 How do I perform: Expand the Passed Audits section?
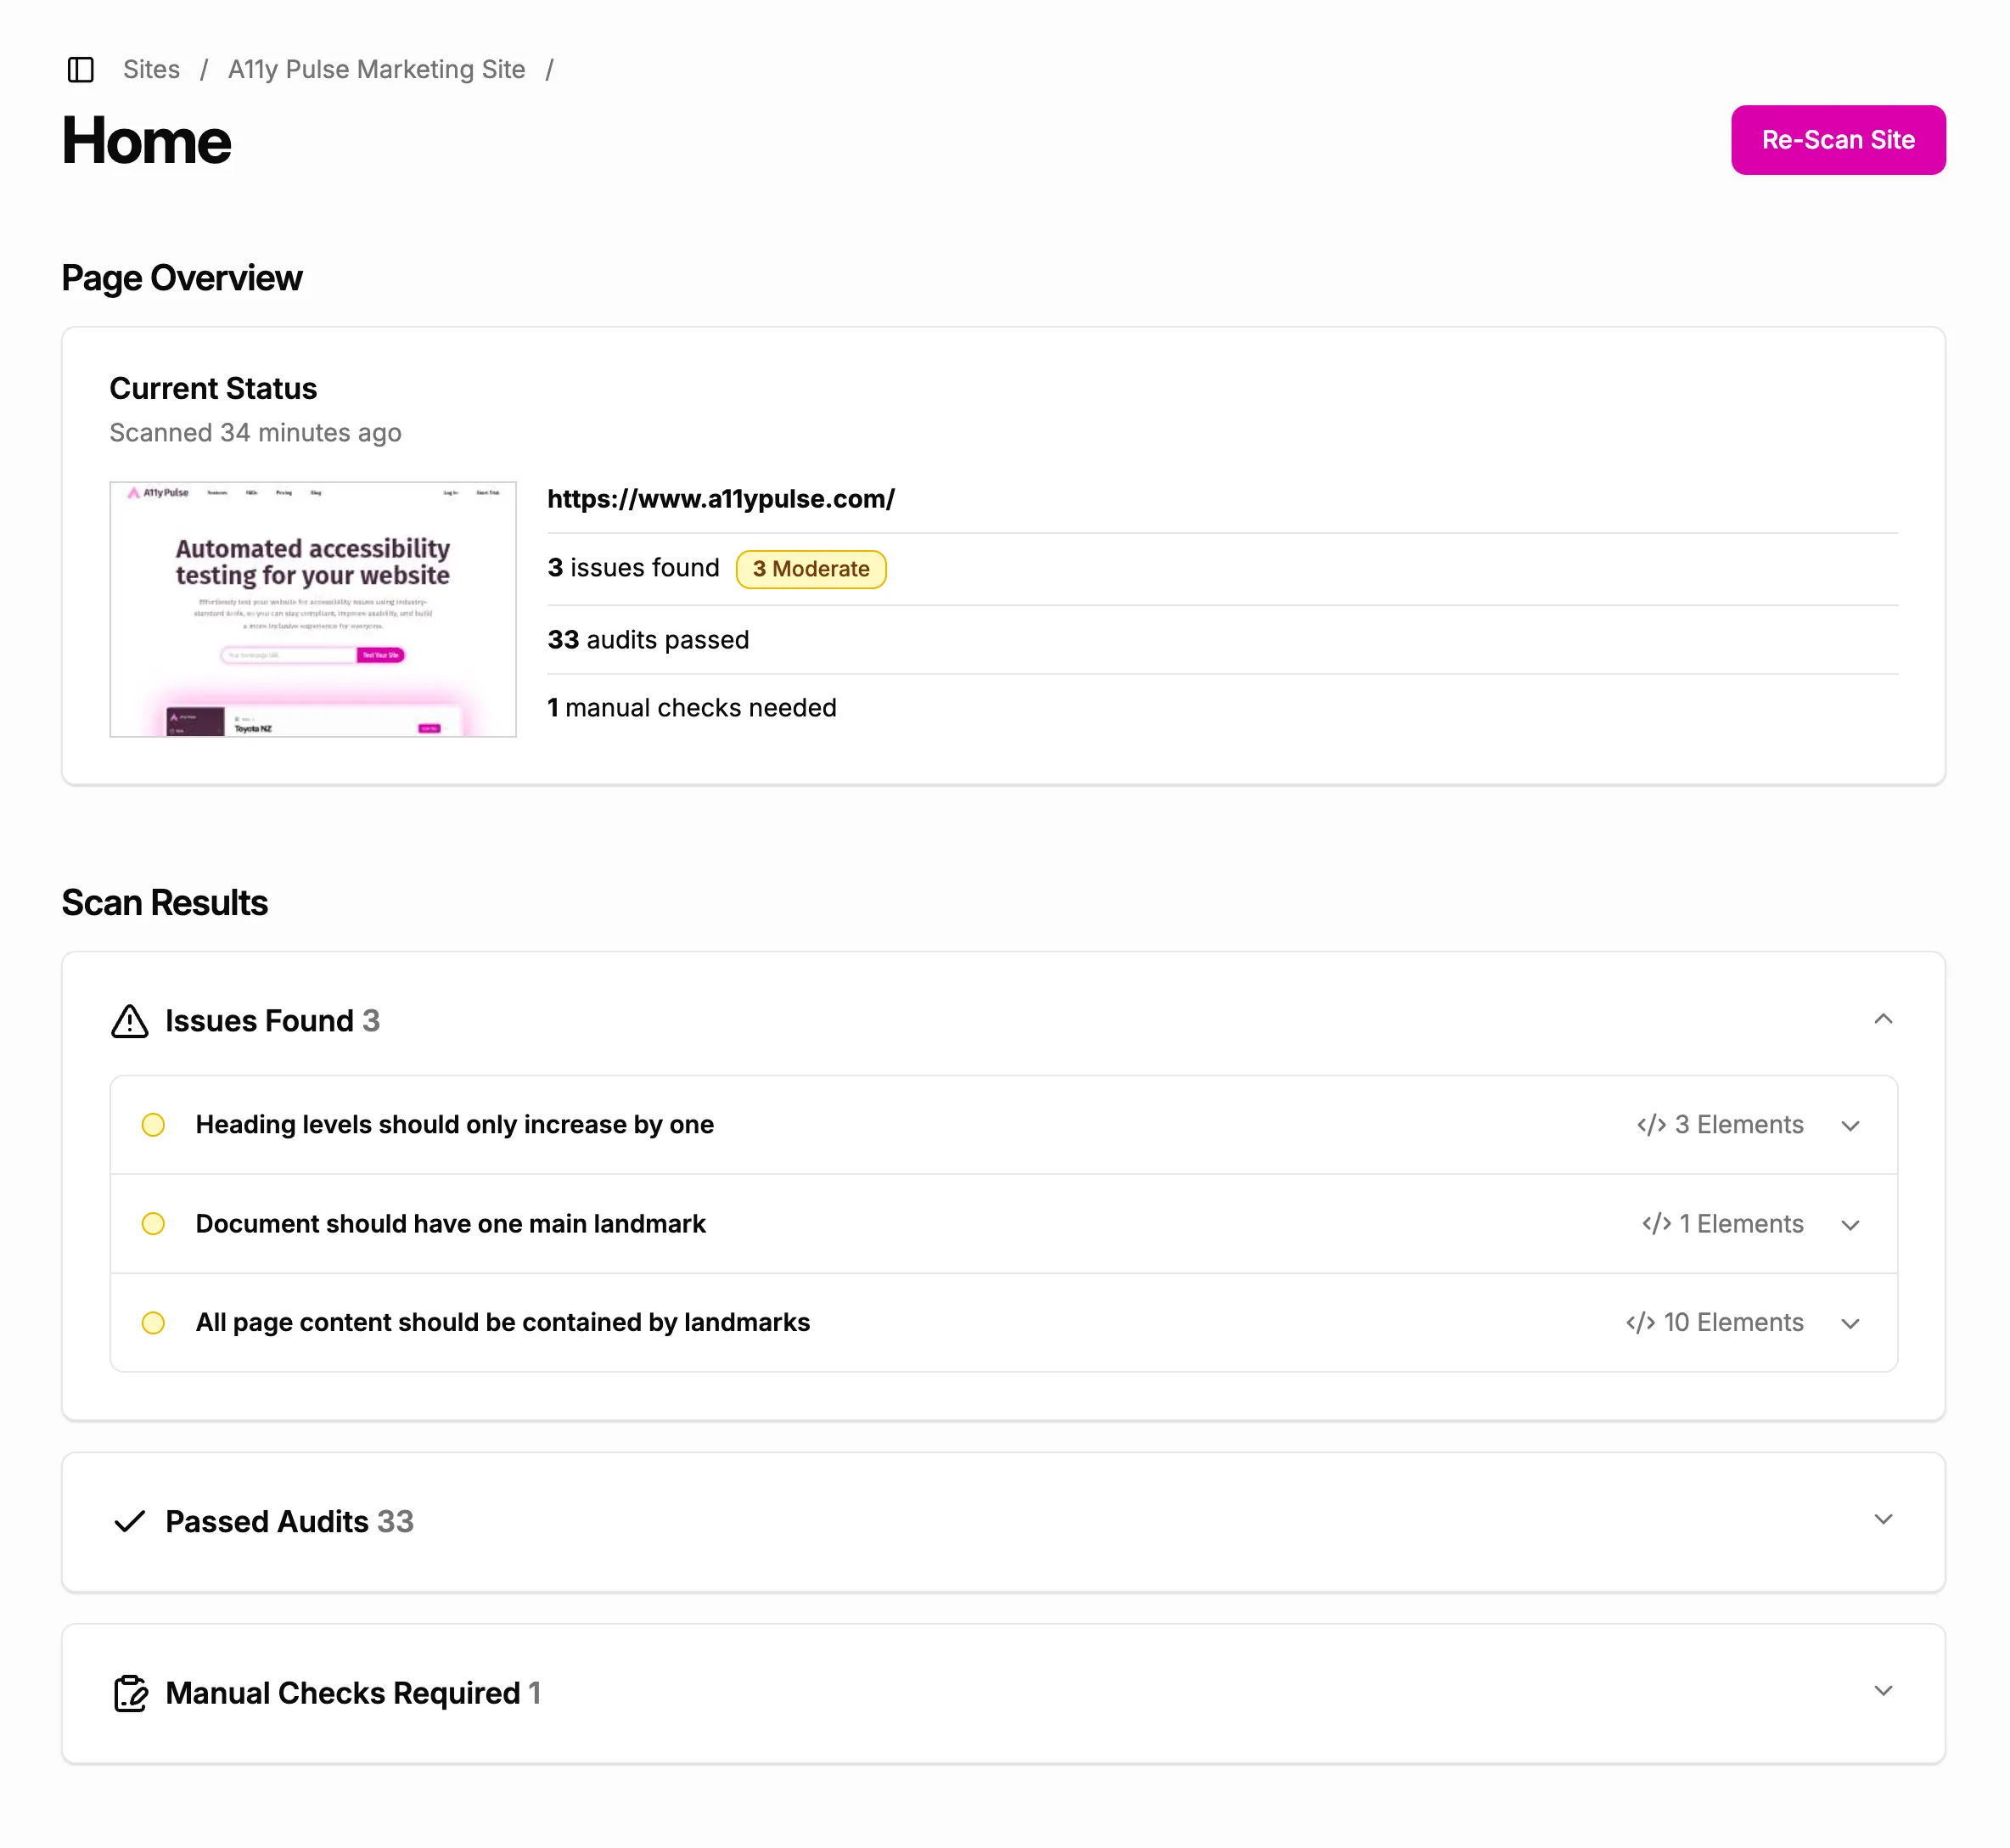coord(1884,1520)
